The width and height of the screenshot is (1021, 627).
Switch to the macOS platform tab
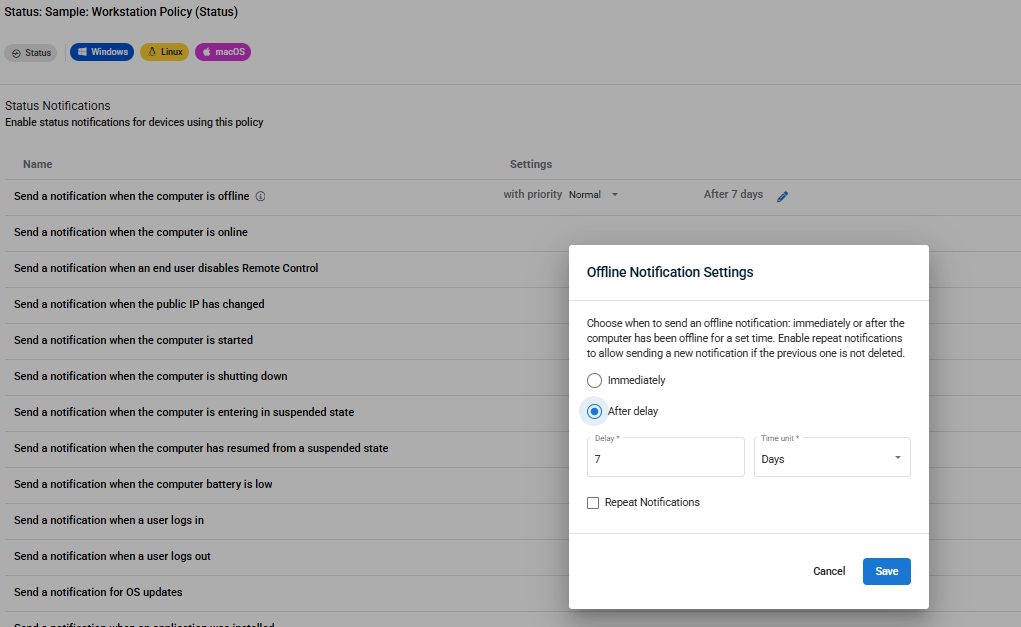tap(223, 52)
